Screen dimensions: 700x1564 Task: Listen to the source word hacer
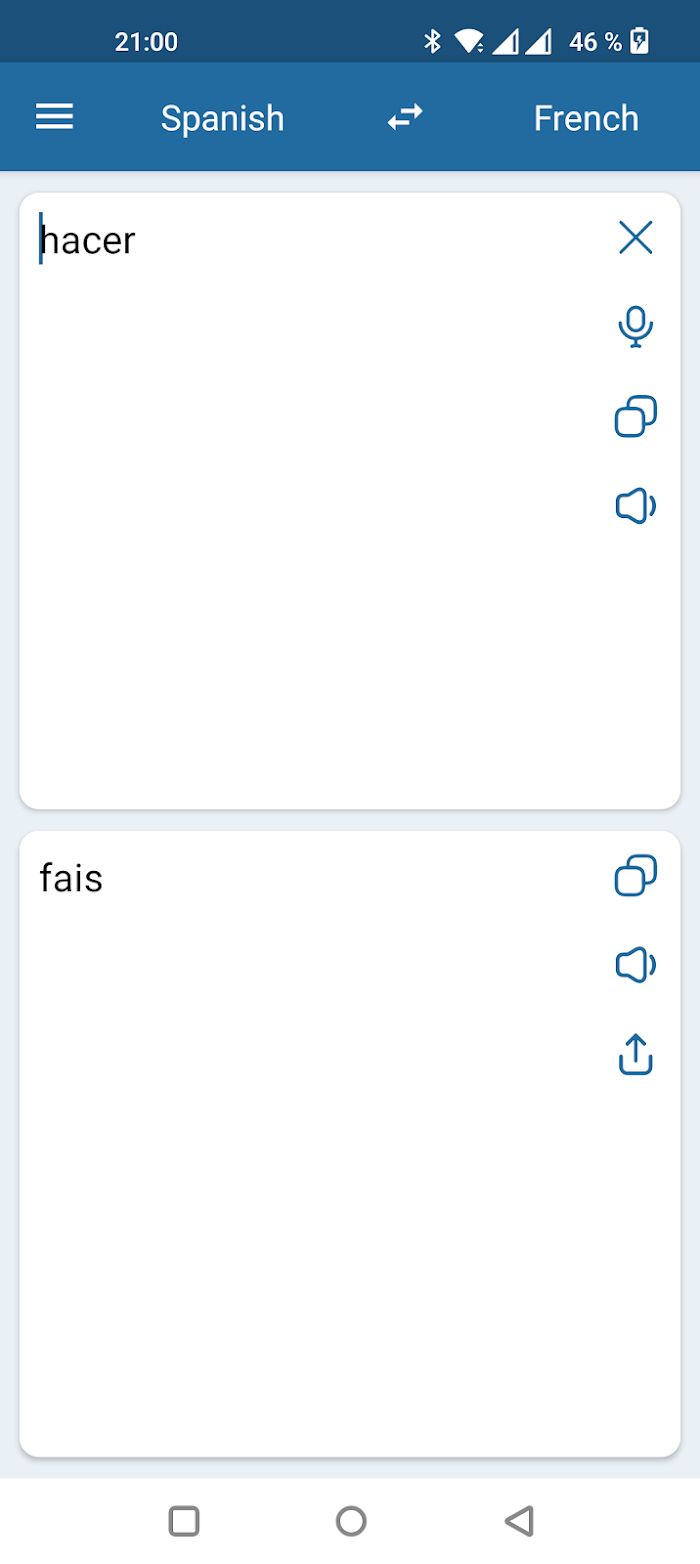pyautogui.click(x=636, y=507)
